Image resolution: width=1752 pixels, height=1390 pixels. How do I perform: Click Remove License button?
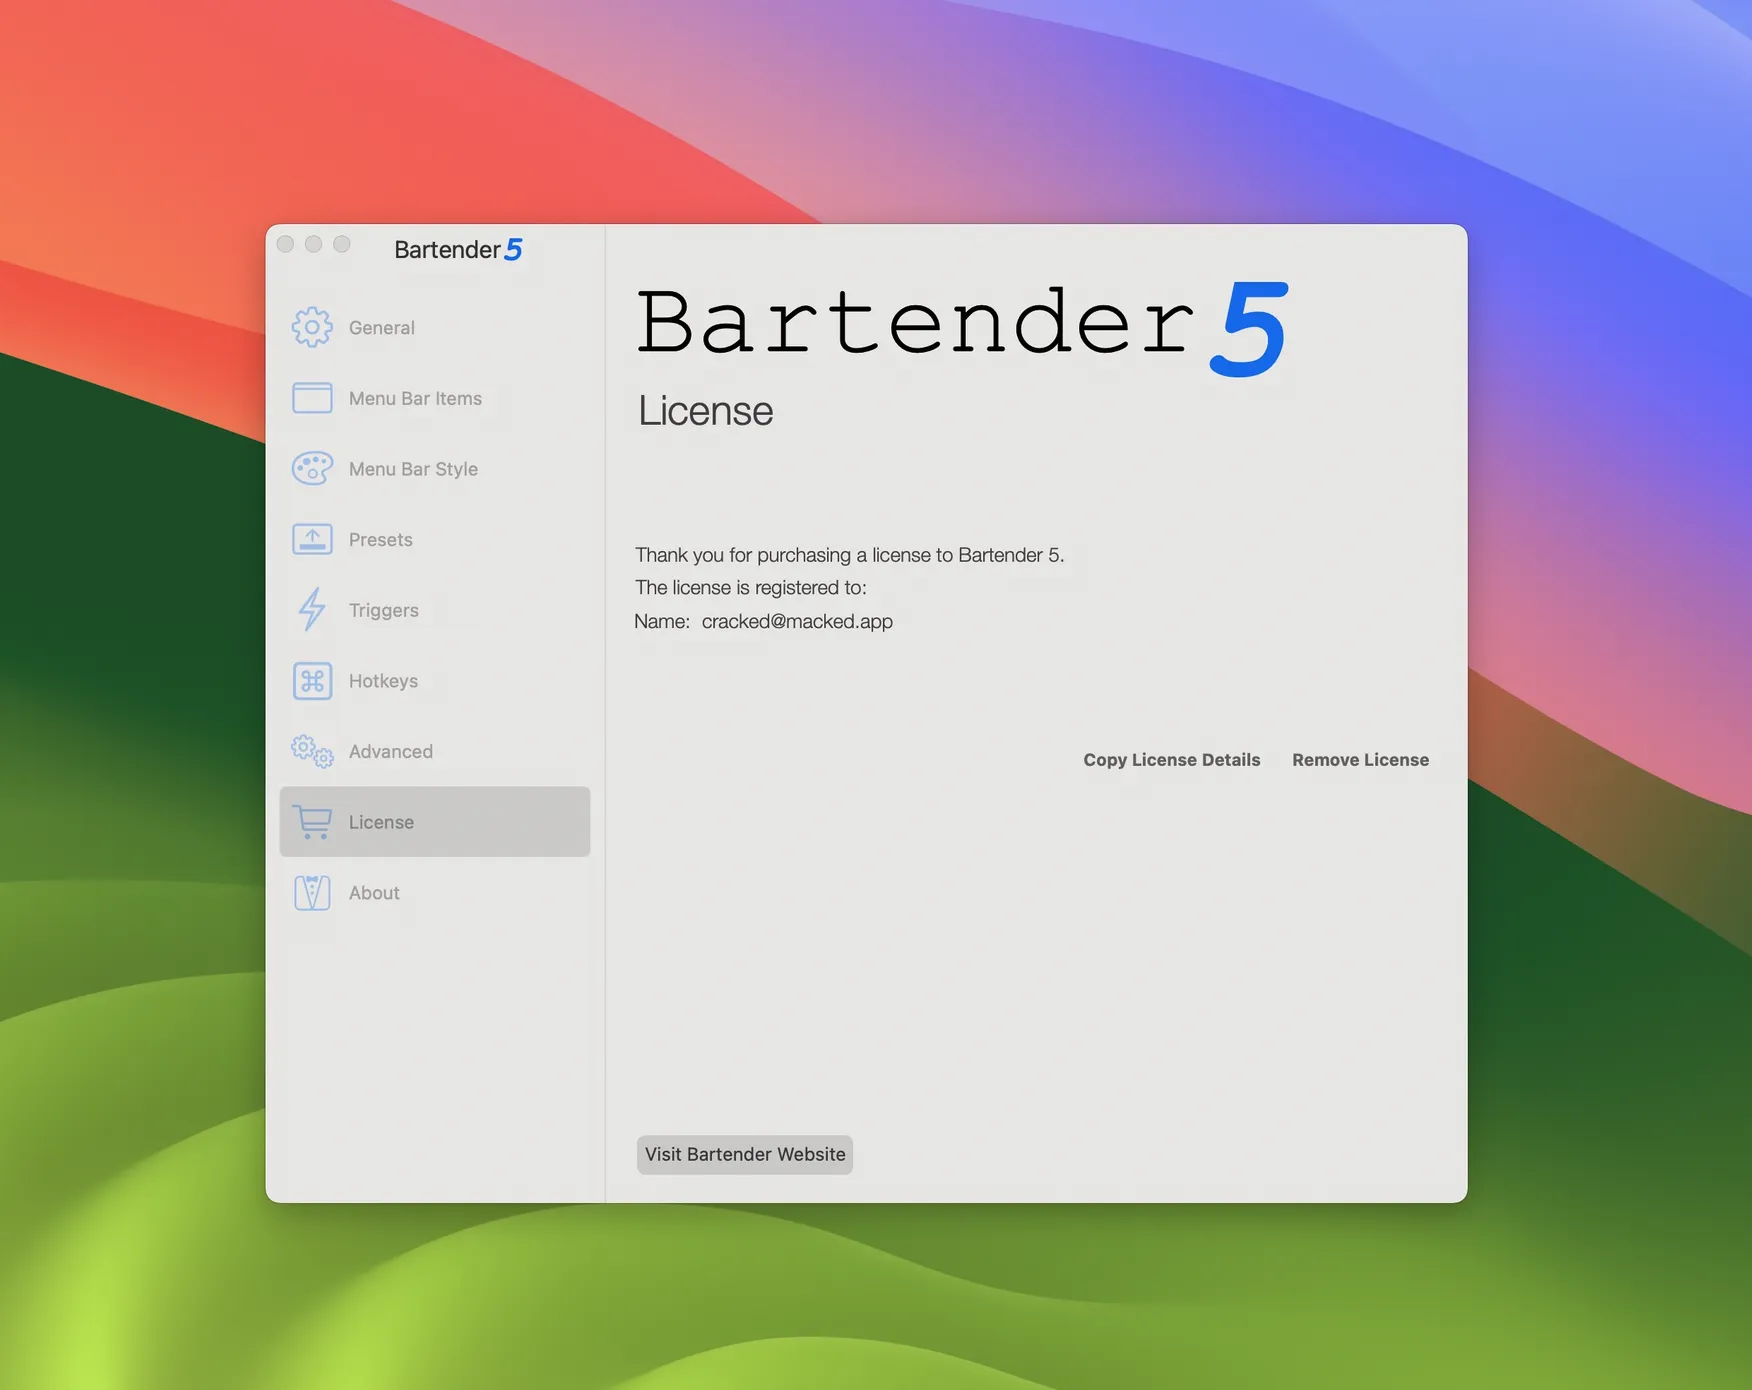pos(1360,760)
